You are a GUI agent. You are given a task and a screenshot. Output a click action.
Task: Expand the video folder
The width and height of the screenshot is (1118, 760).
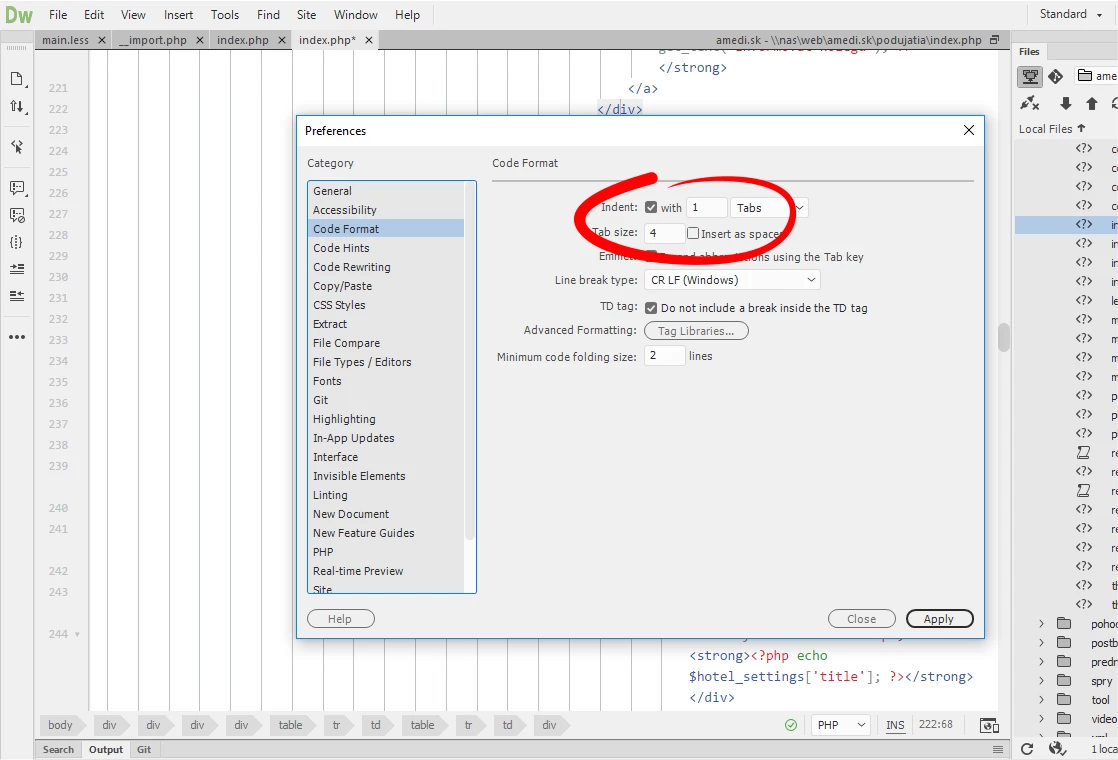(x=1041, y=719)
